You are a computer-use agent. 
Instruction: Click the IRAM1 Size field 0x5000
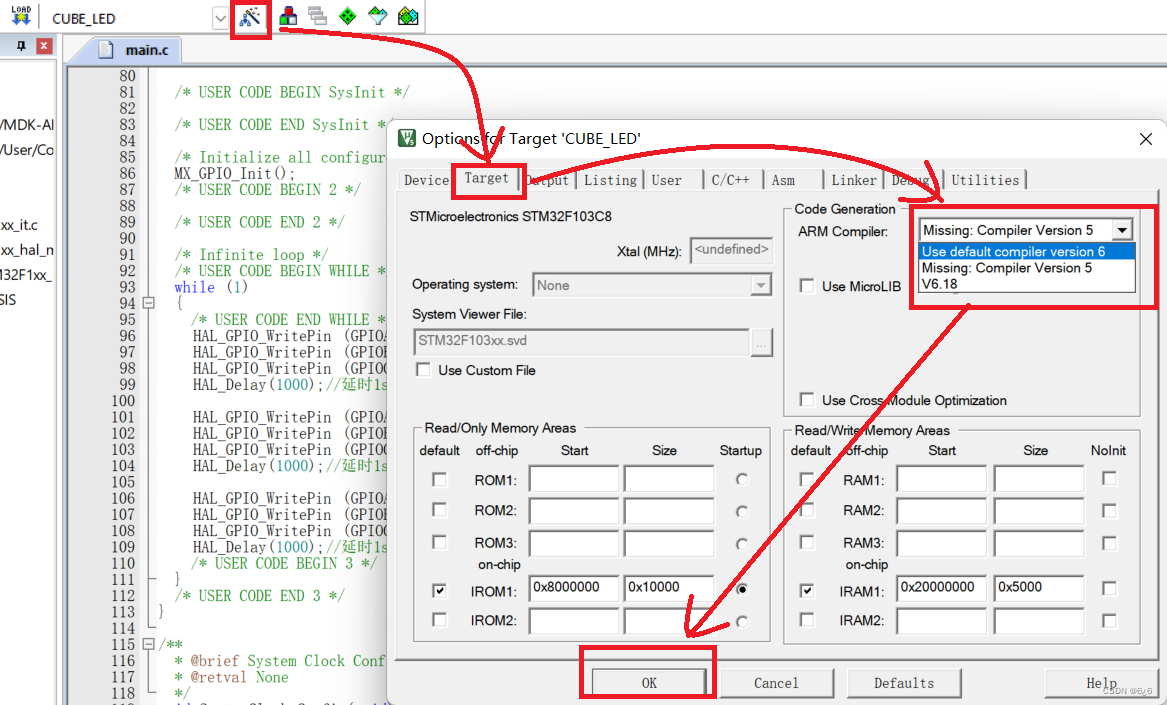pyautogui.click(x=1038, y=587)
